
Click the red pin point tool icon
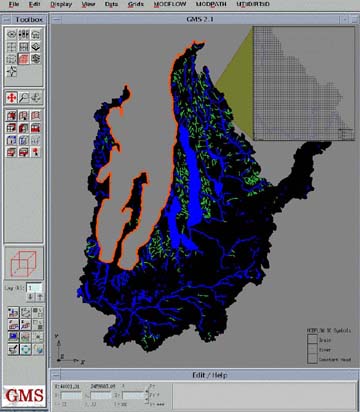[x=36, y=152]
